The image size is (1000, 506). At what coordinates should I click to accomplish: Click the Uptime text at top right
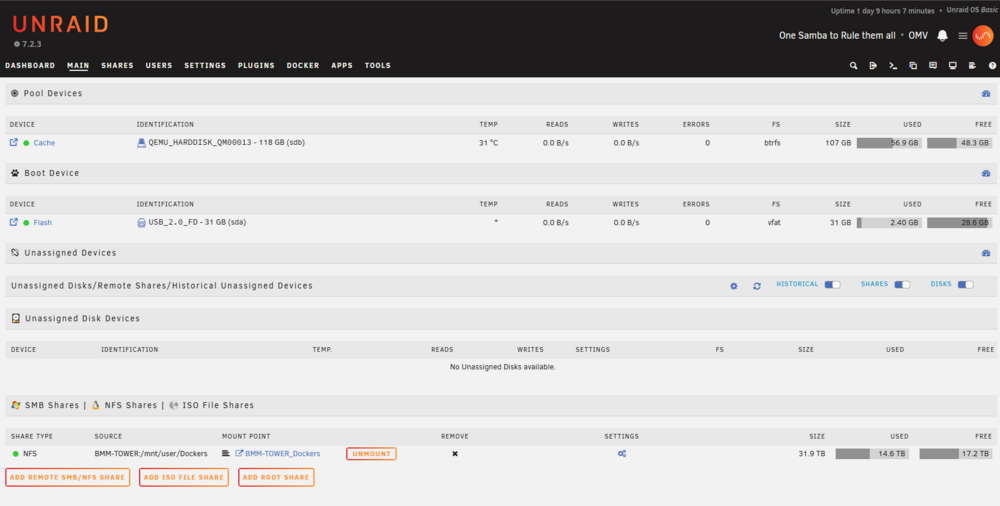(882, 11)
